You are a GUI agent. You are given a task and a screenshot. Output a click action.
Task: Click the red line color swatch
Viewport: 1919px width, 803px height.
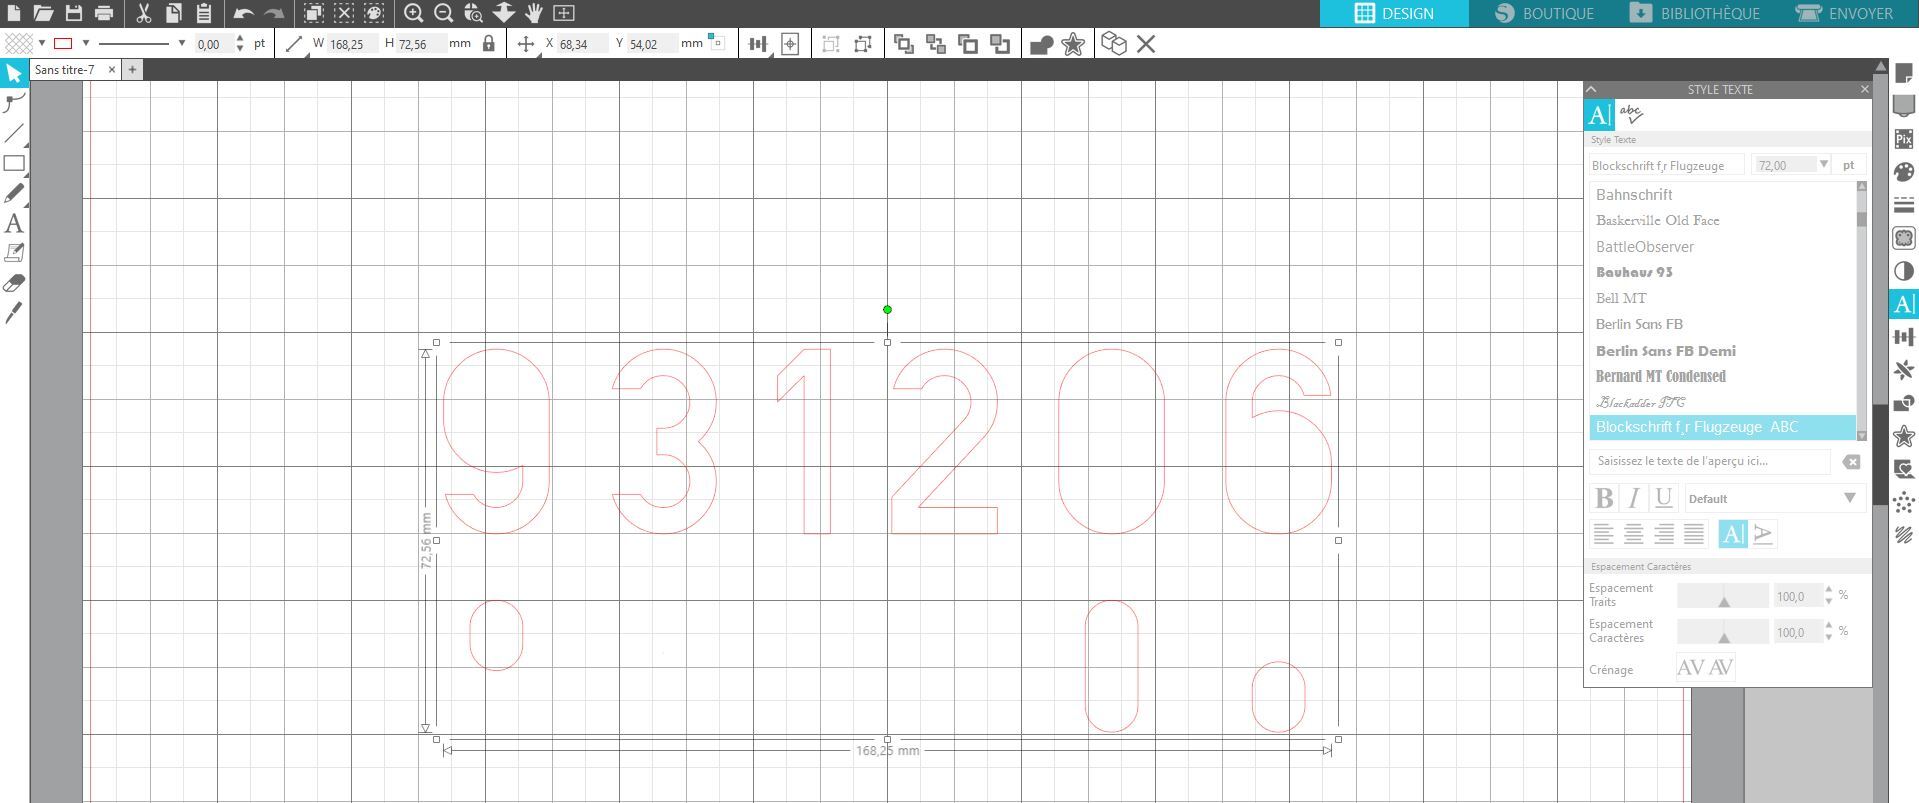click(x=64, y=44)
